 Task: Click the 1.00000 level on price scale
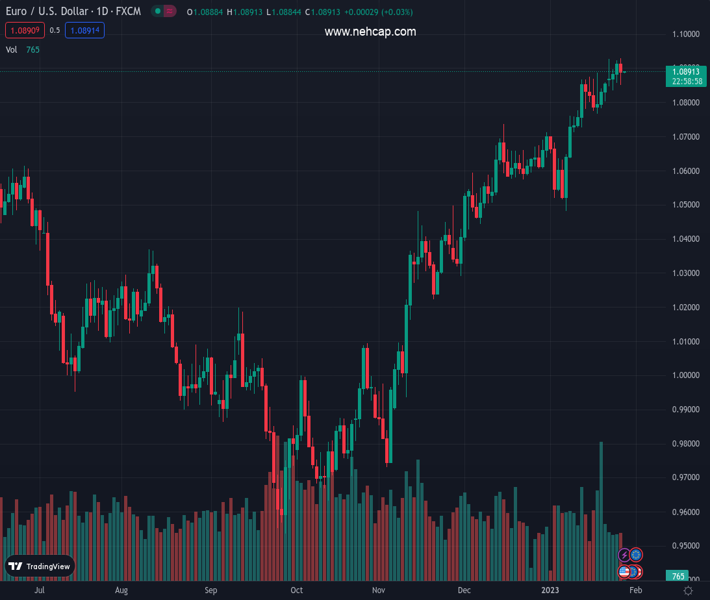685,375
